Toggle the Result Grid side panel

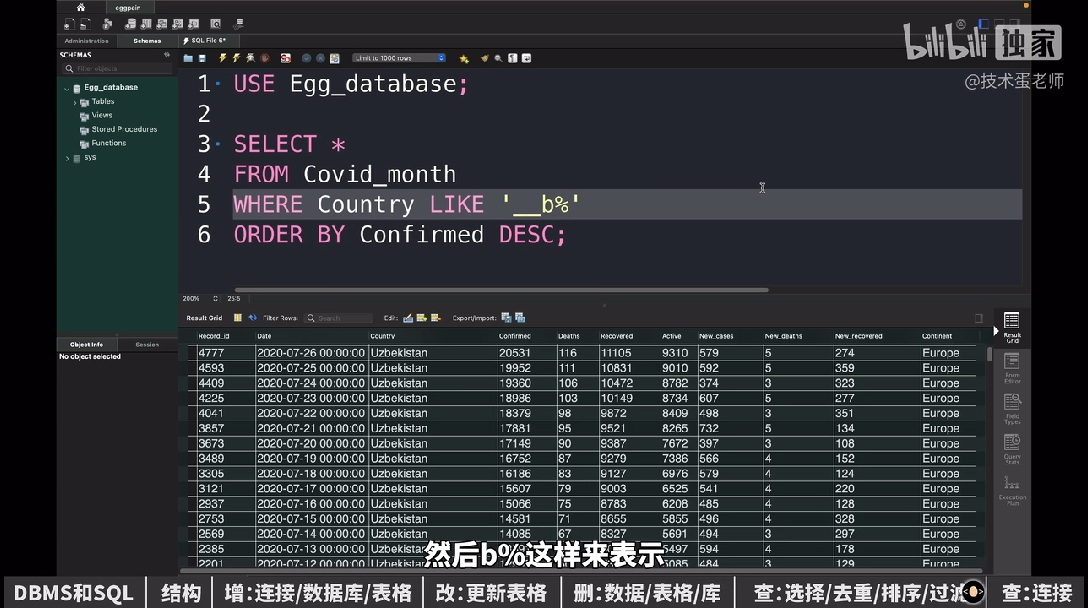(1011, 322)
